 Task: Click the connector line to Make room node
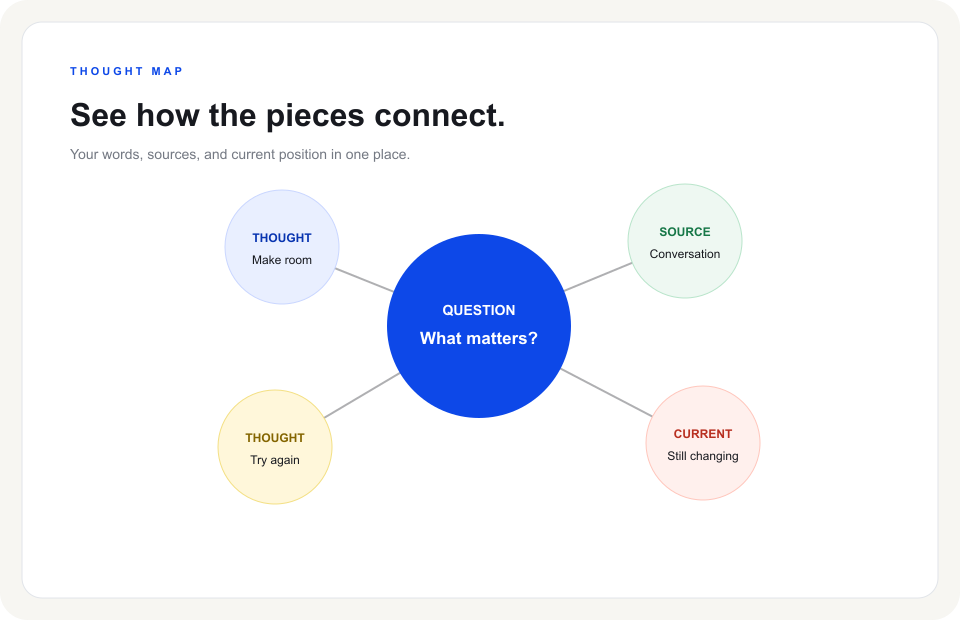point(364,280)
